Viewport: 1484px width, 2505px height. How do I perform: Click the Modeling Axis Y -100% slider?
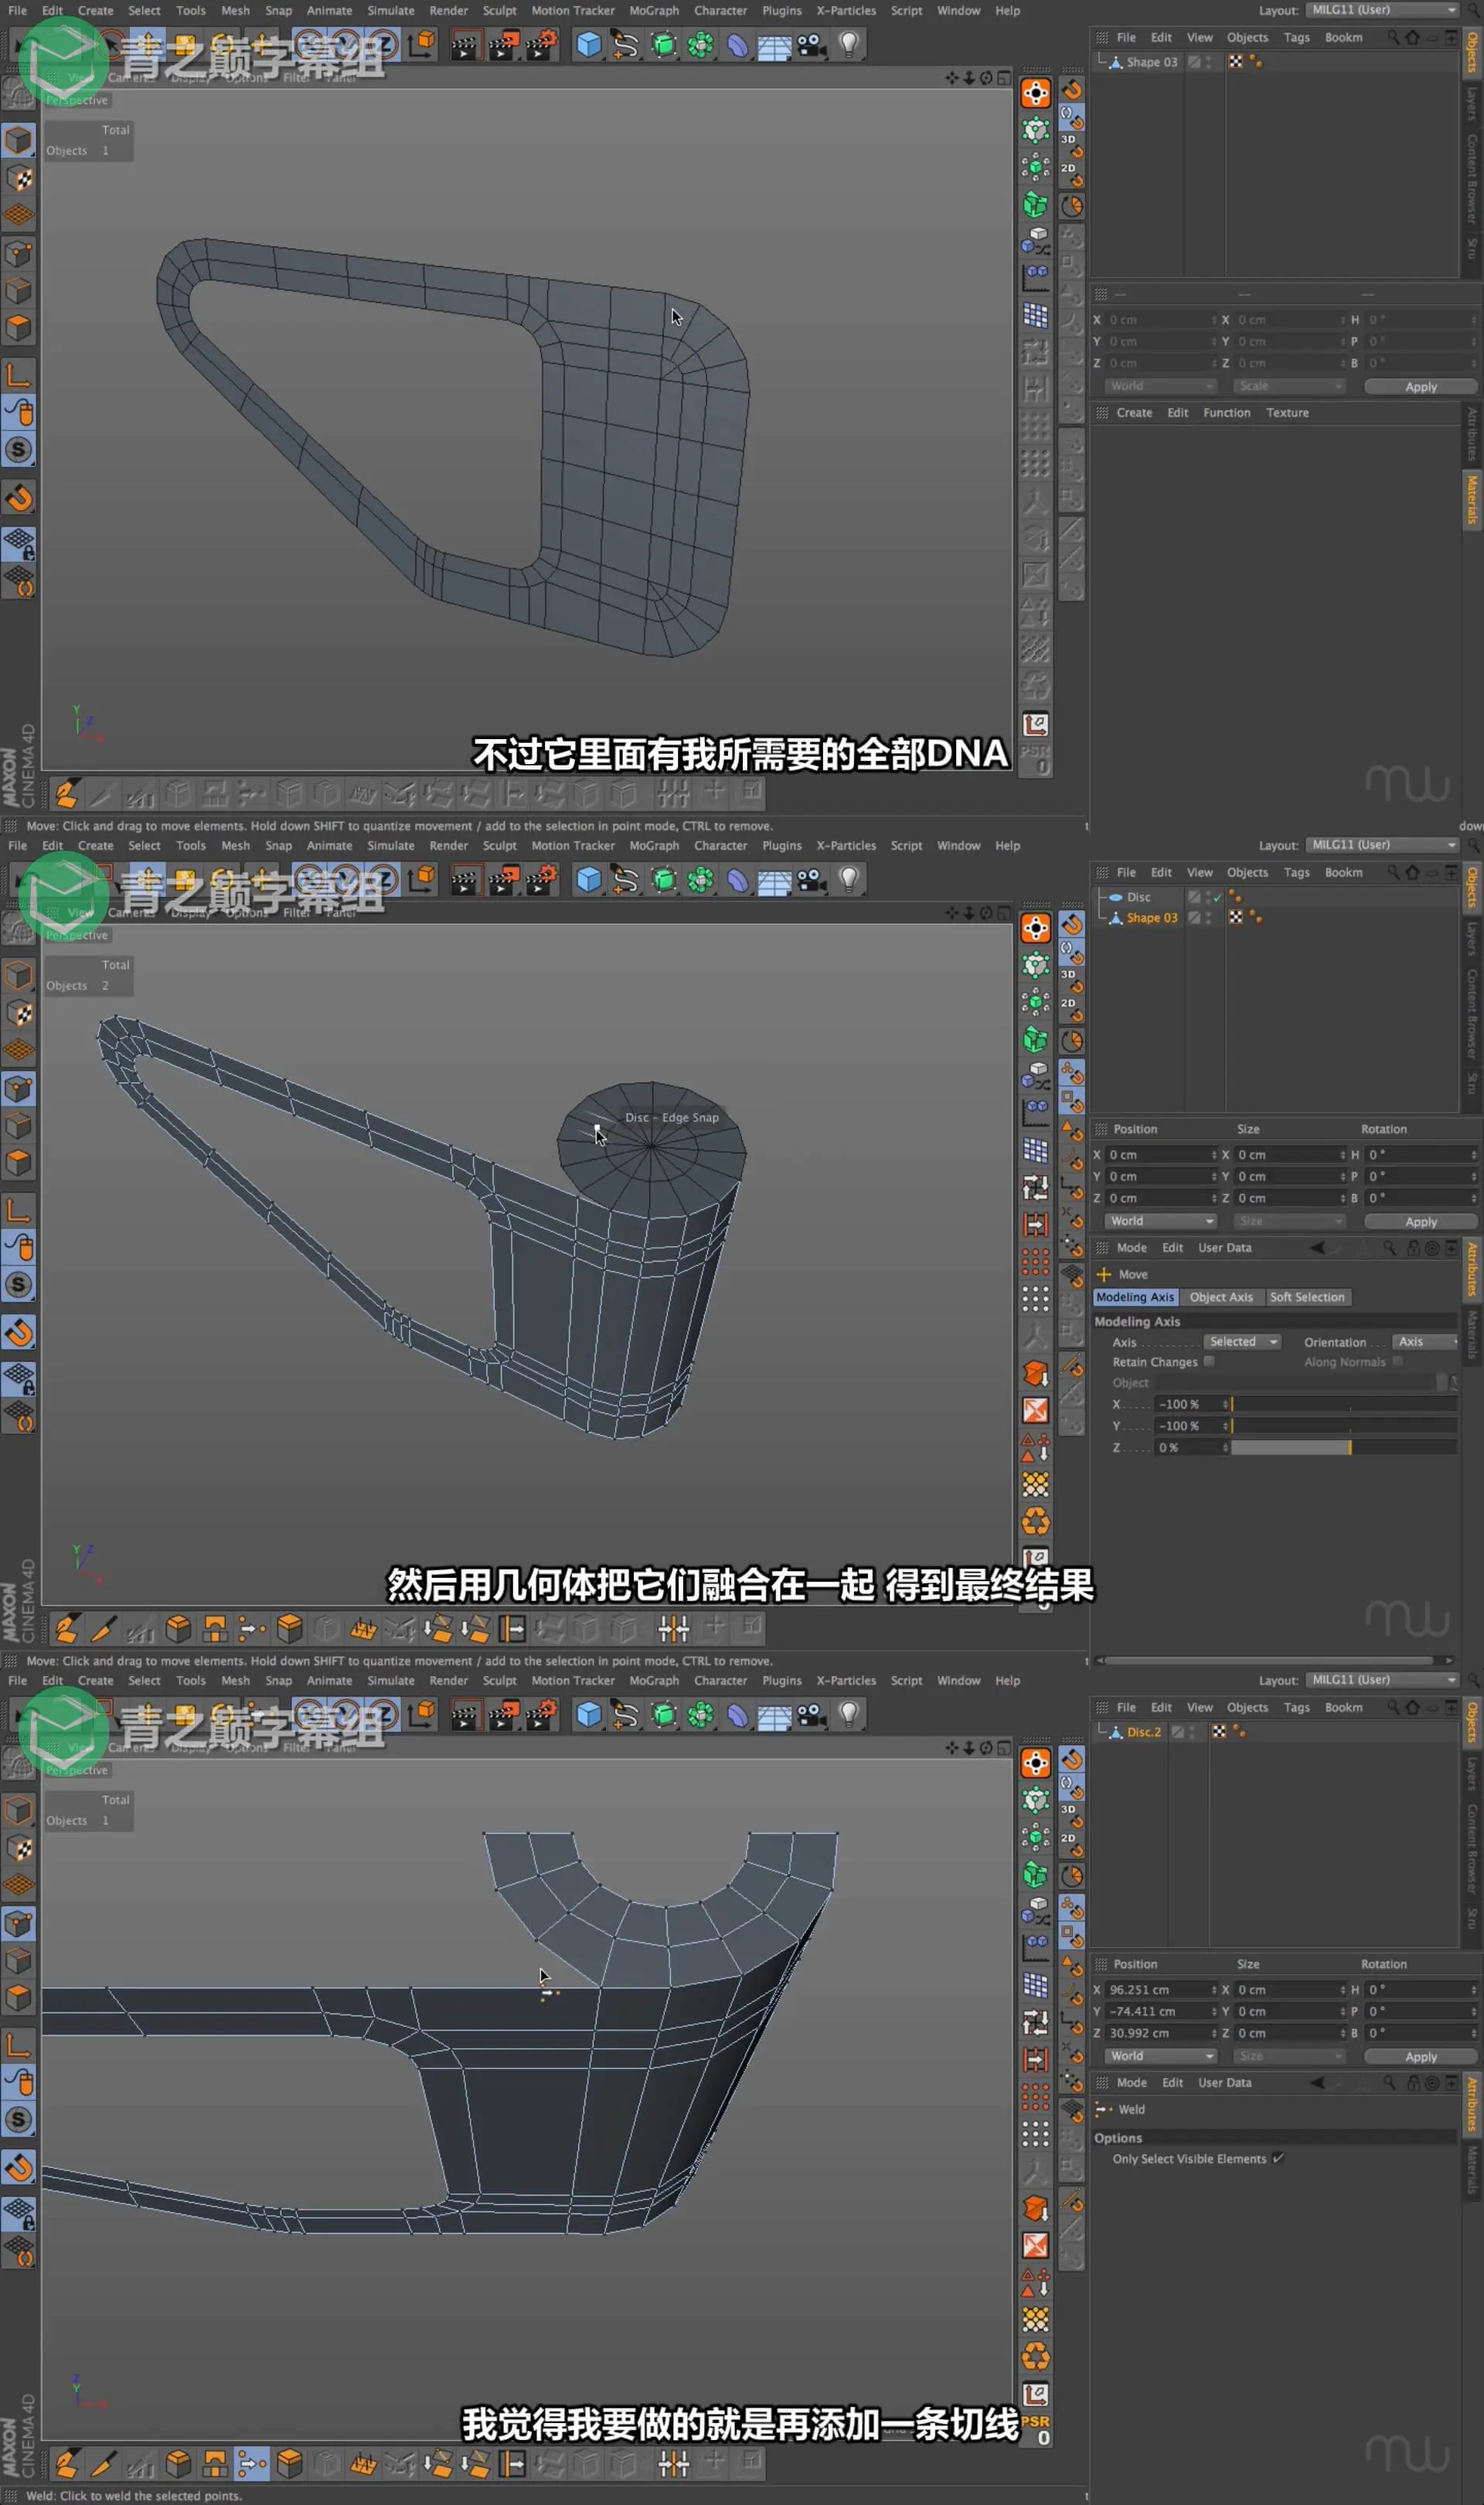click(x=1344, y=1425)
